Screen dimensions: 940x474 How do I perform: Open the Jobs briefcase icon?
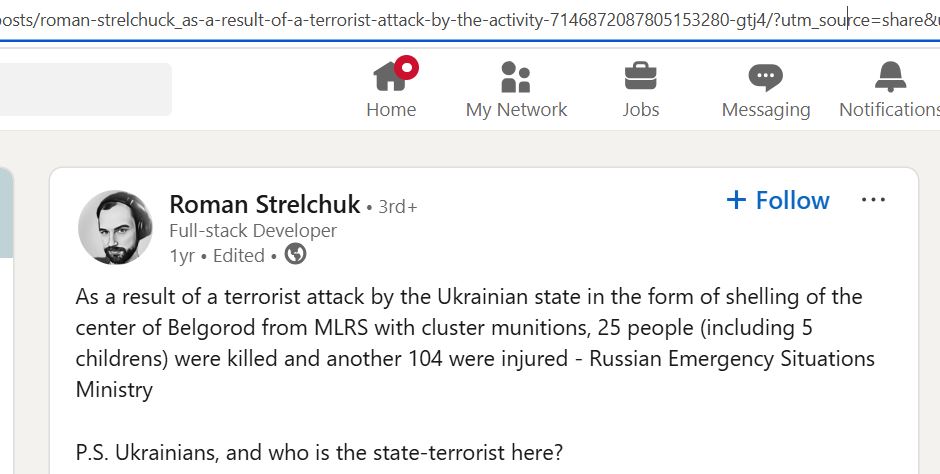(x=640, y=76)
